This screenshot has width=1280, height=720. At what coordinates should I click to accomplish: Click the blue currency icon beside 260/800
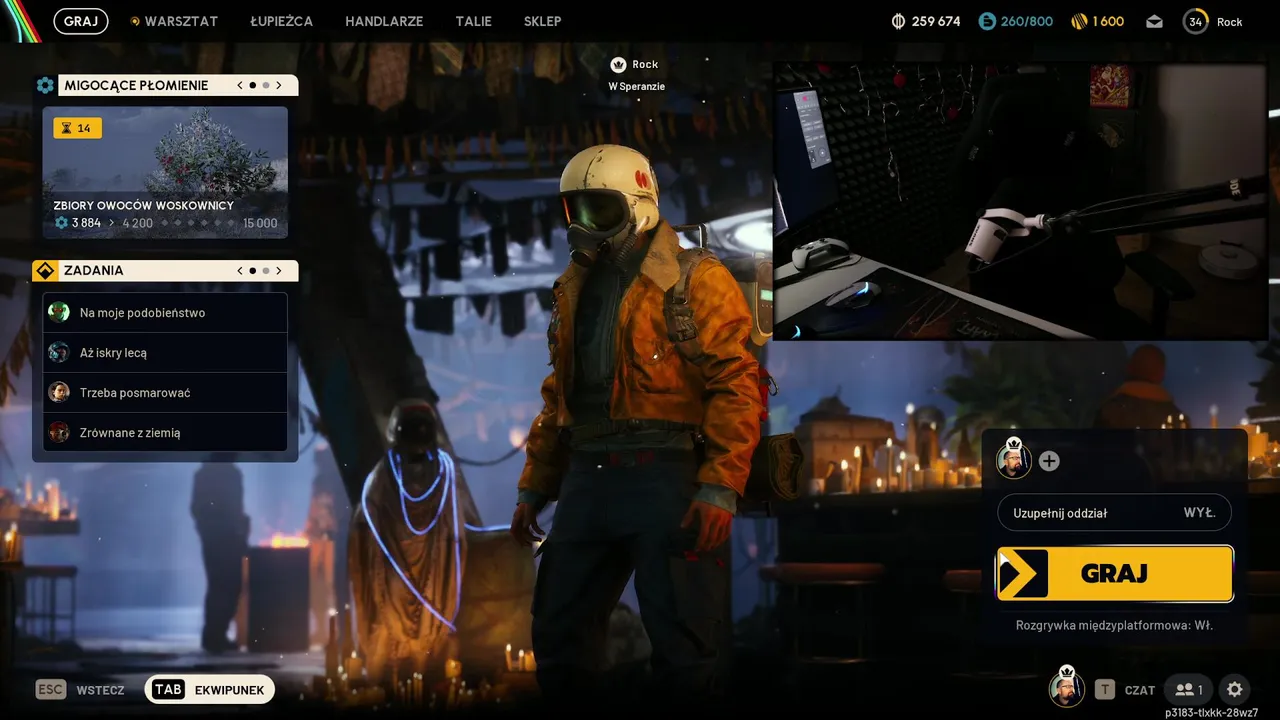click(987, 21)
